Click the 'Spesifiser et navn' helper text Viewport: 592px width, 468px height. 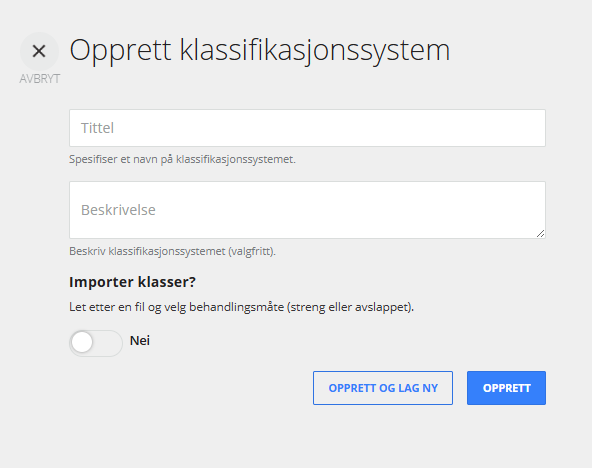tap(182, 159)
